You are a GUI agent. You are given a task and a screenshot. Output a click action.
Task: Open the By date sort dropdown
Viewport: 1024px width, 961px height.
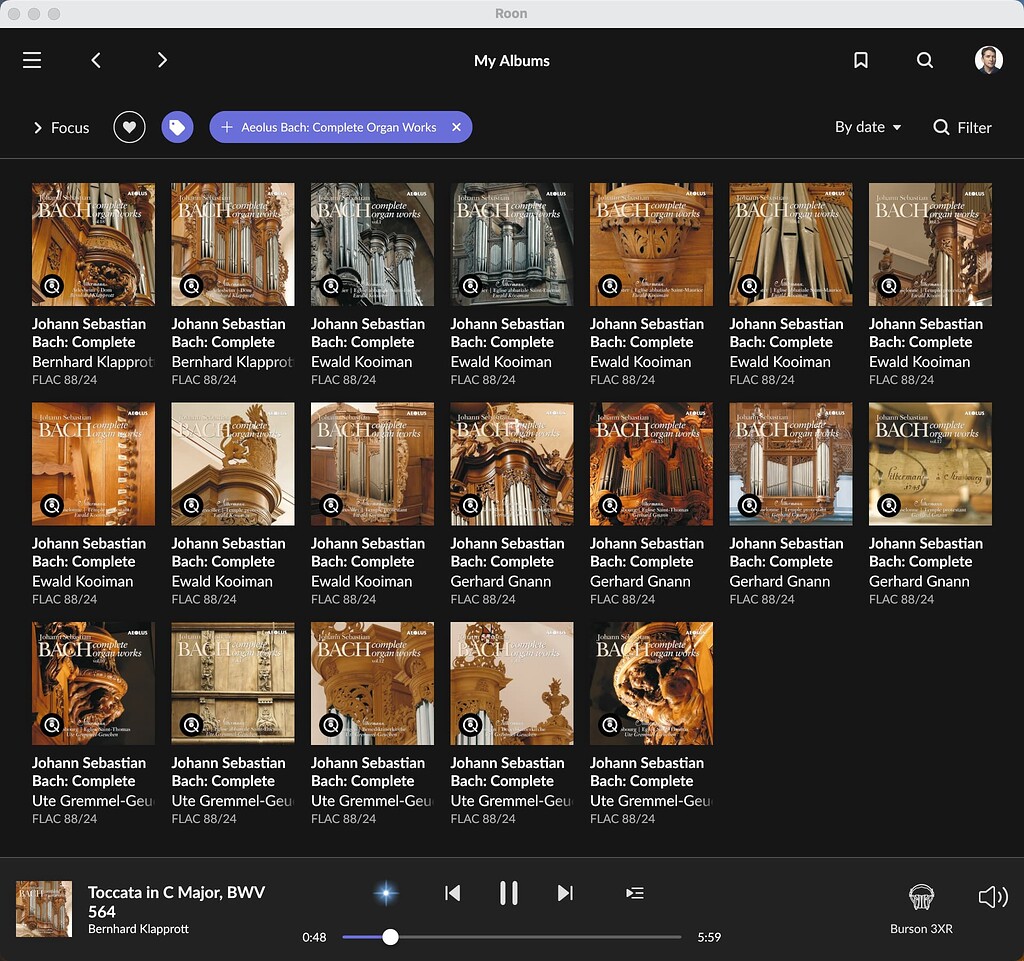coord(866,127)
